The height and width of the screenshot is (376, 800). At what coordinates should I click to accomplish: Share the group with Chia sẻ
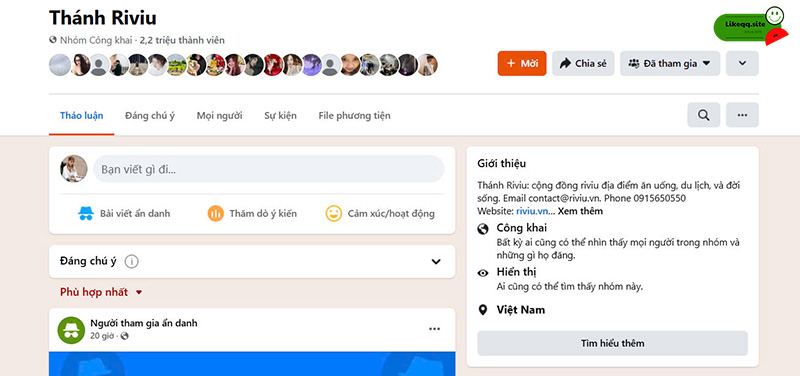pyautogui.click(x=583, y=63)
